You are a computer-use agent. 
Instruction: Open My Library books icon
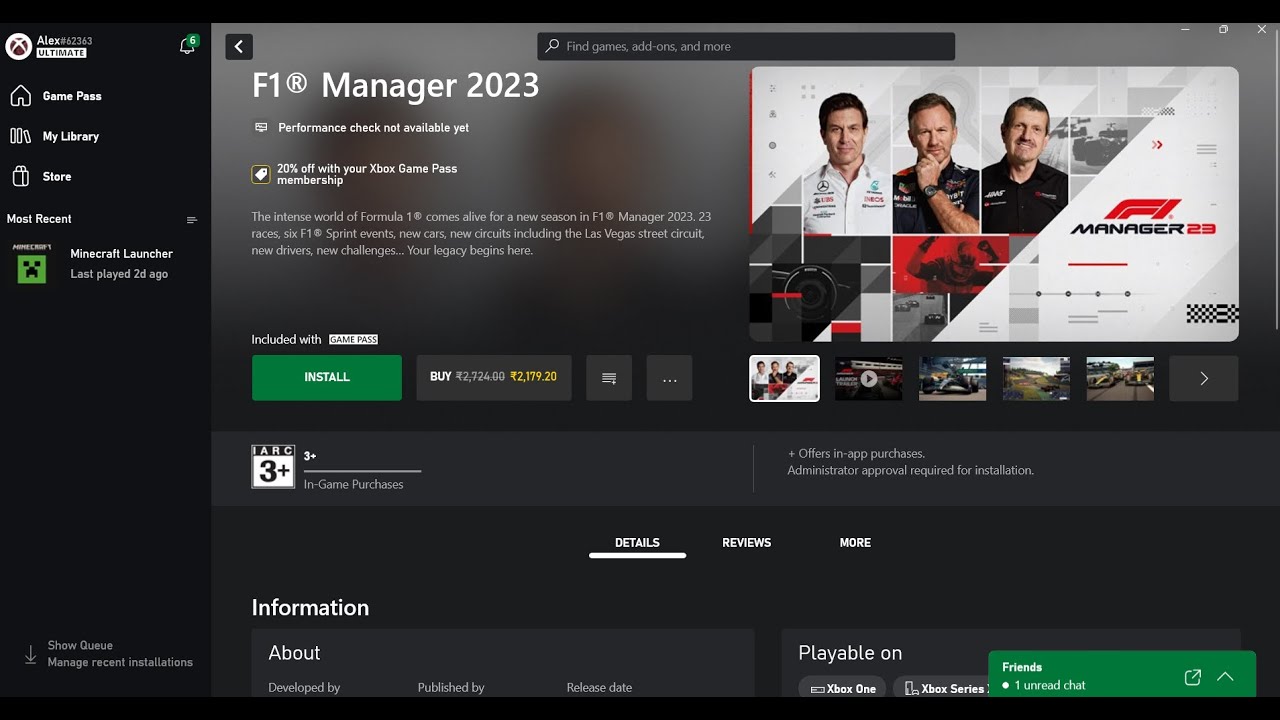coord(20,136)
